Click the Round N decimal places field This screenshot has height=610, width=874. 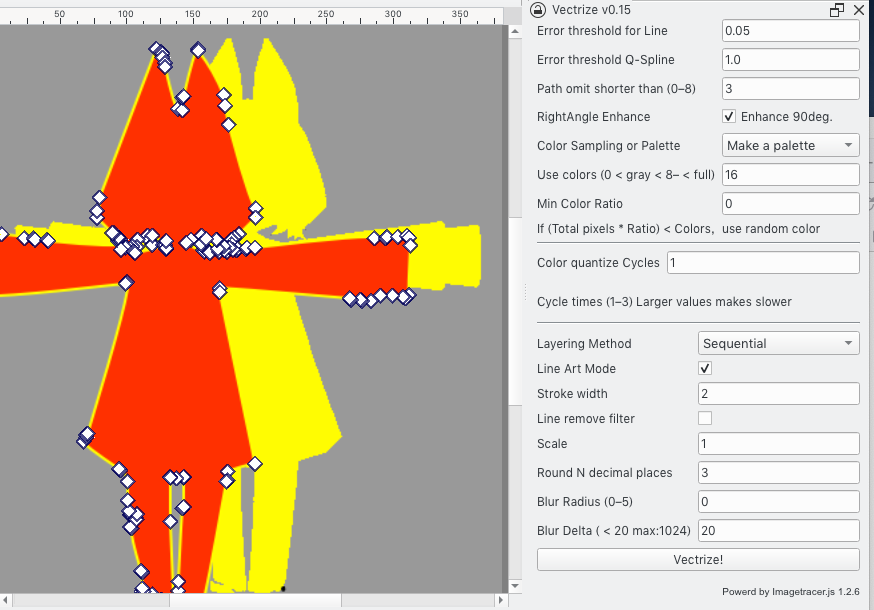tap(778, 473)
